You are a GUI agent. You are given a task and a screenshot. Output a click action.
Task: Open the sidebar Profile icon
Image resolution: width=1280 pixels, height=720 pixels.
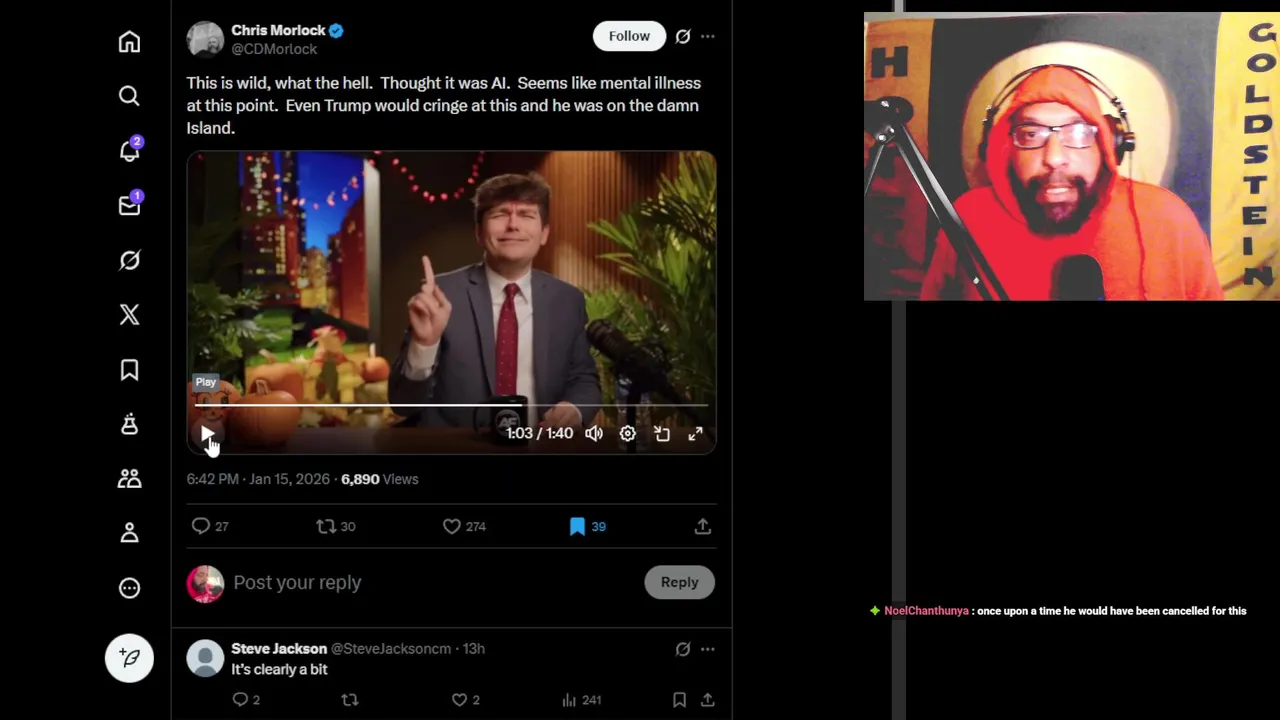coord(129,533)
